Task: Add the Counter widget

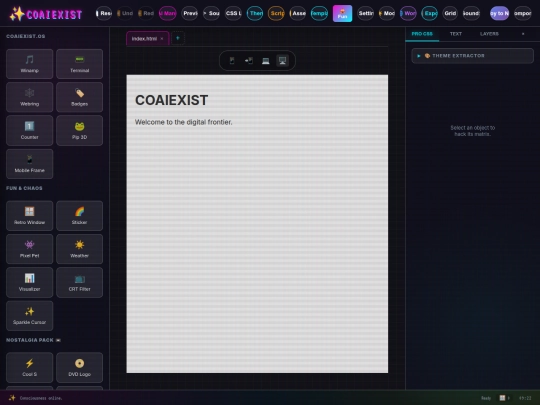Action: tap(30, 131)
